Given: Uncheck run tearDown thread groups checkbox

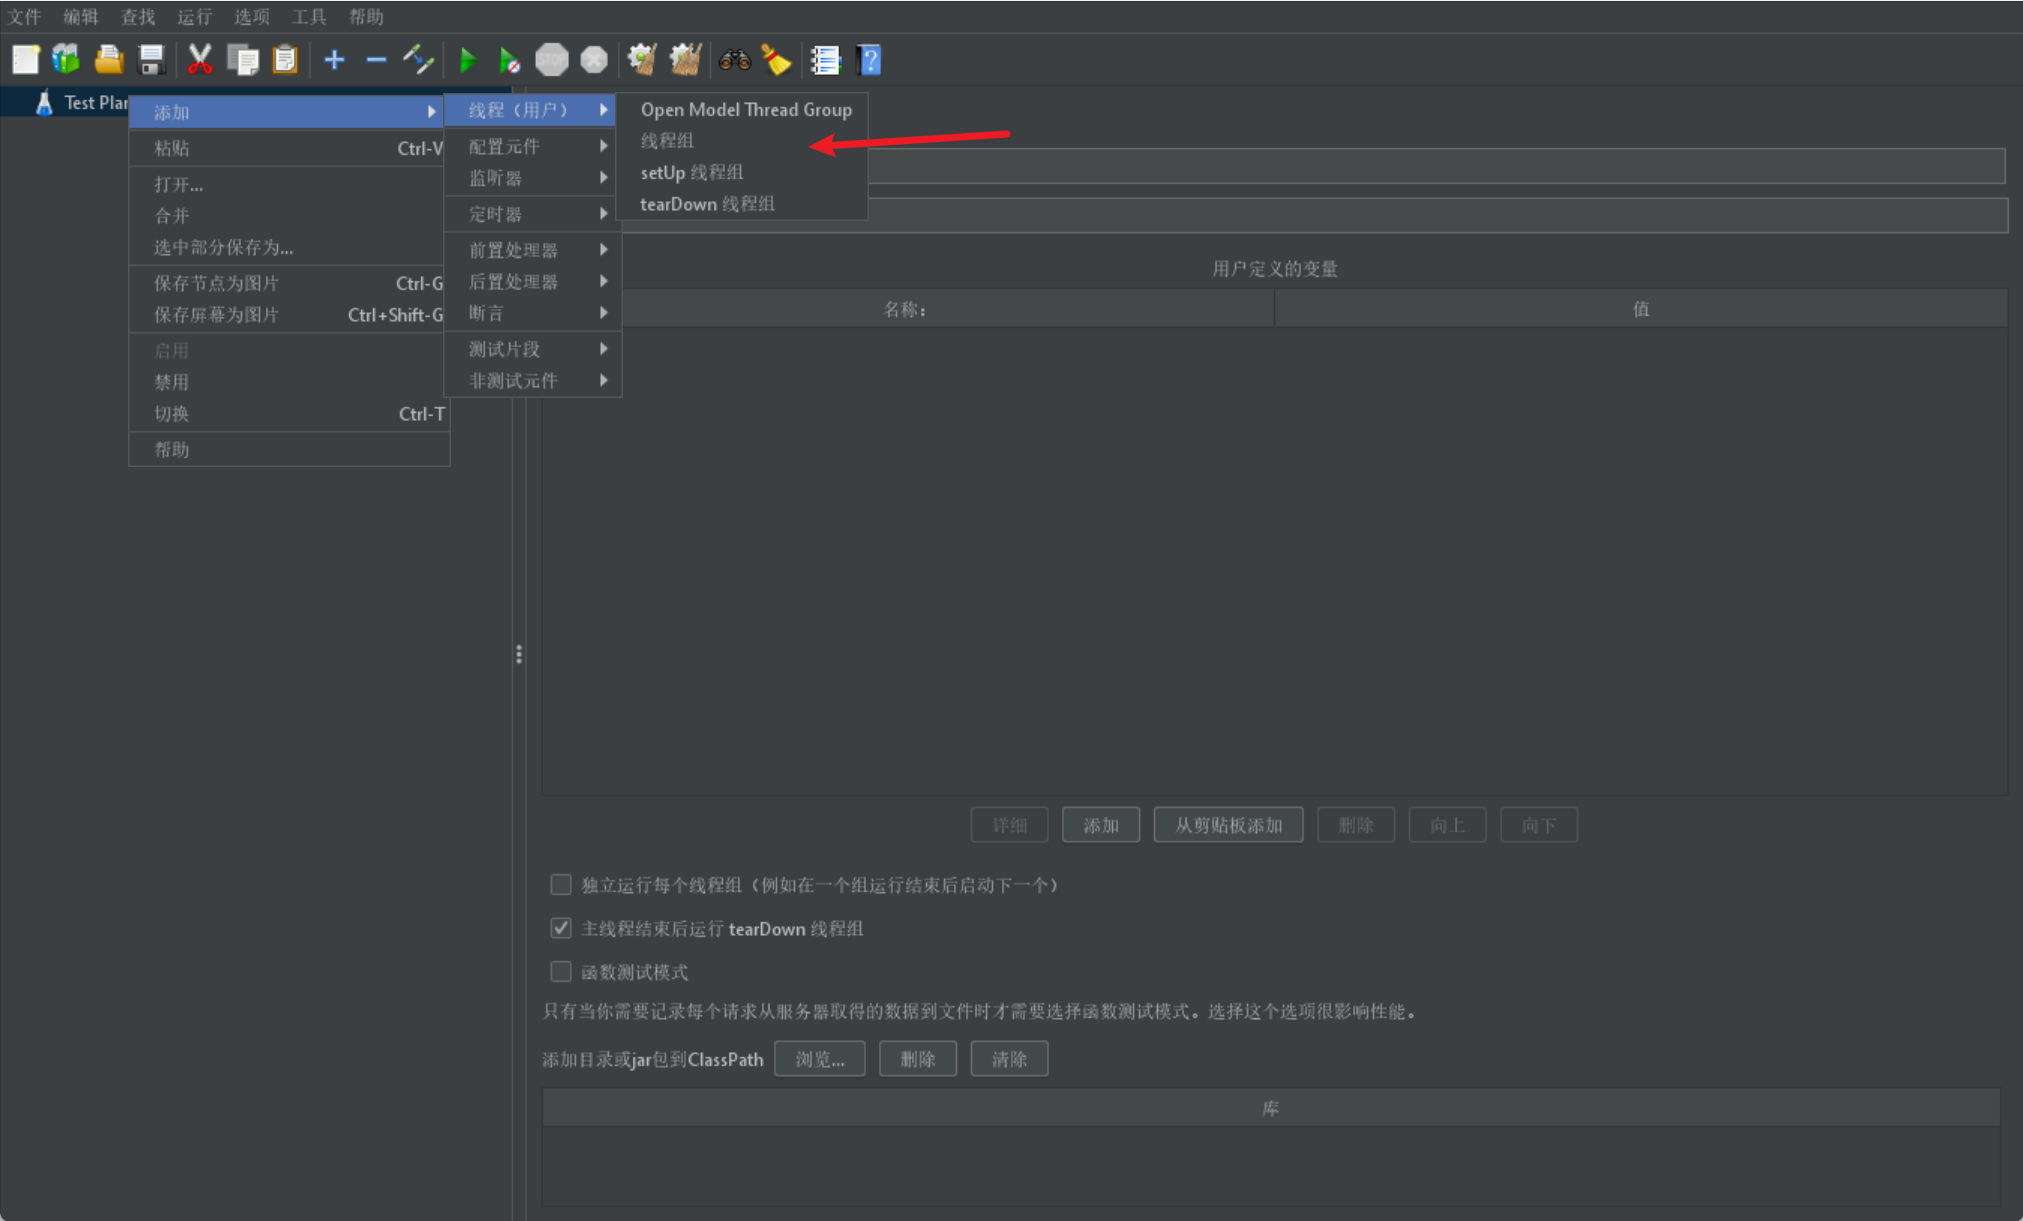Looking at the screenshot, I should click(561, 928).
